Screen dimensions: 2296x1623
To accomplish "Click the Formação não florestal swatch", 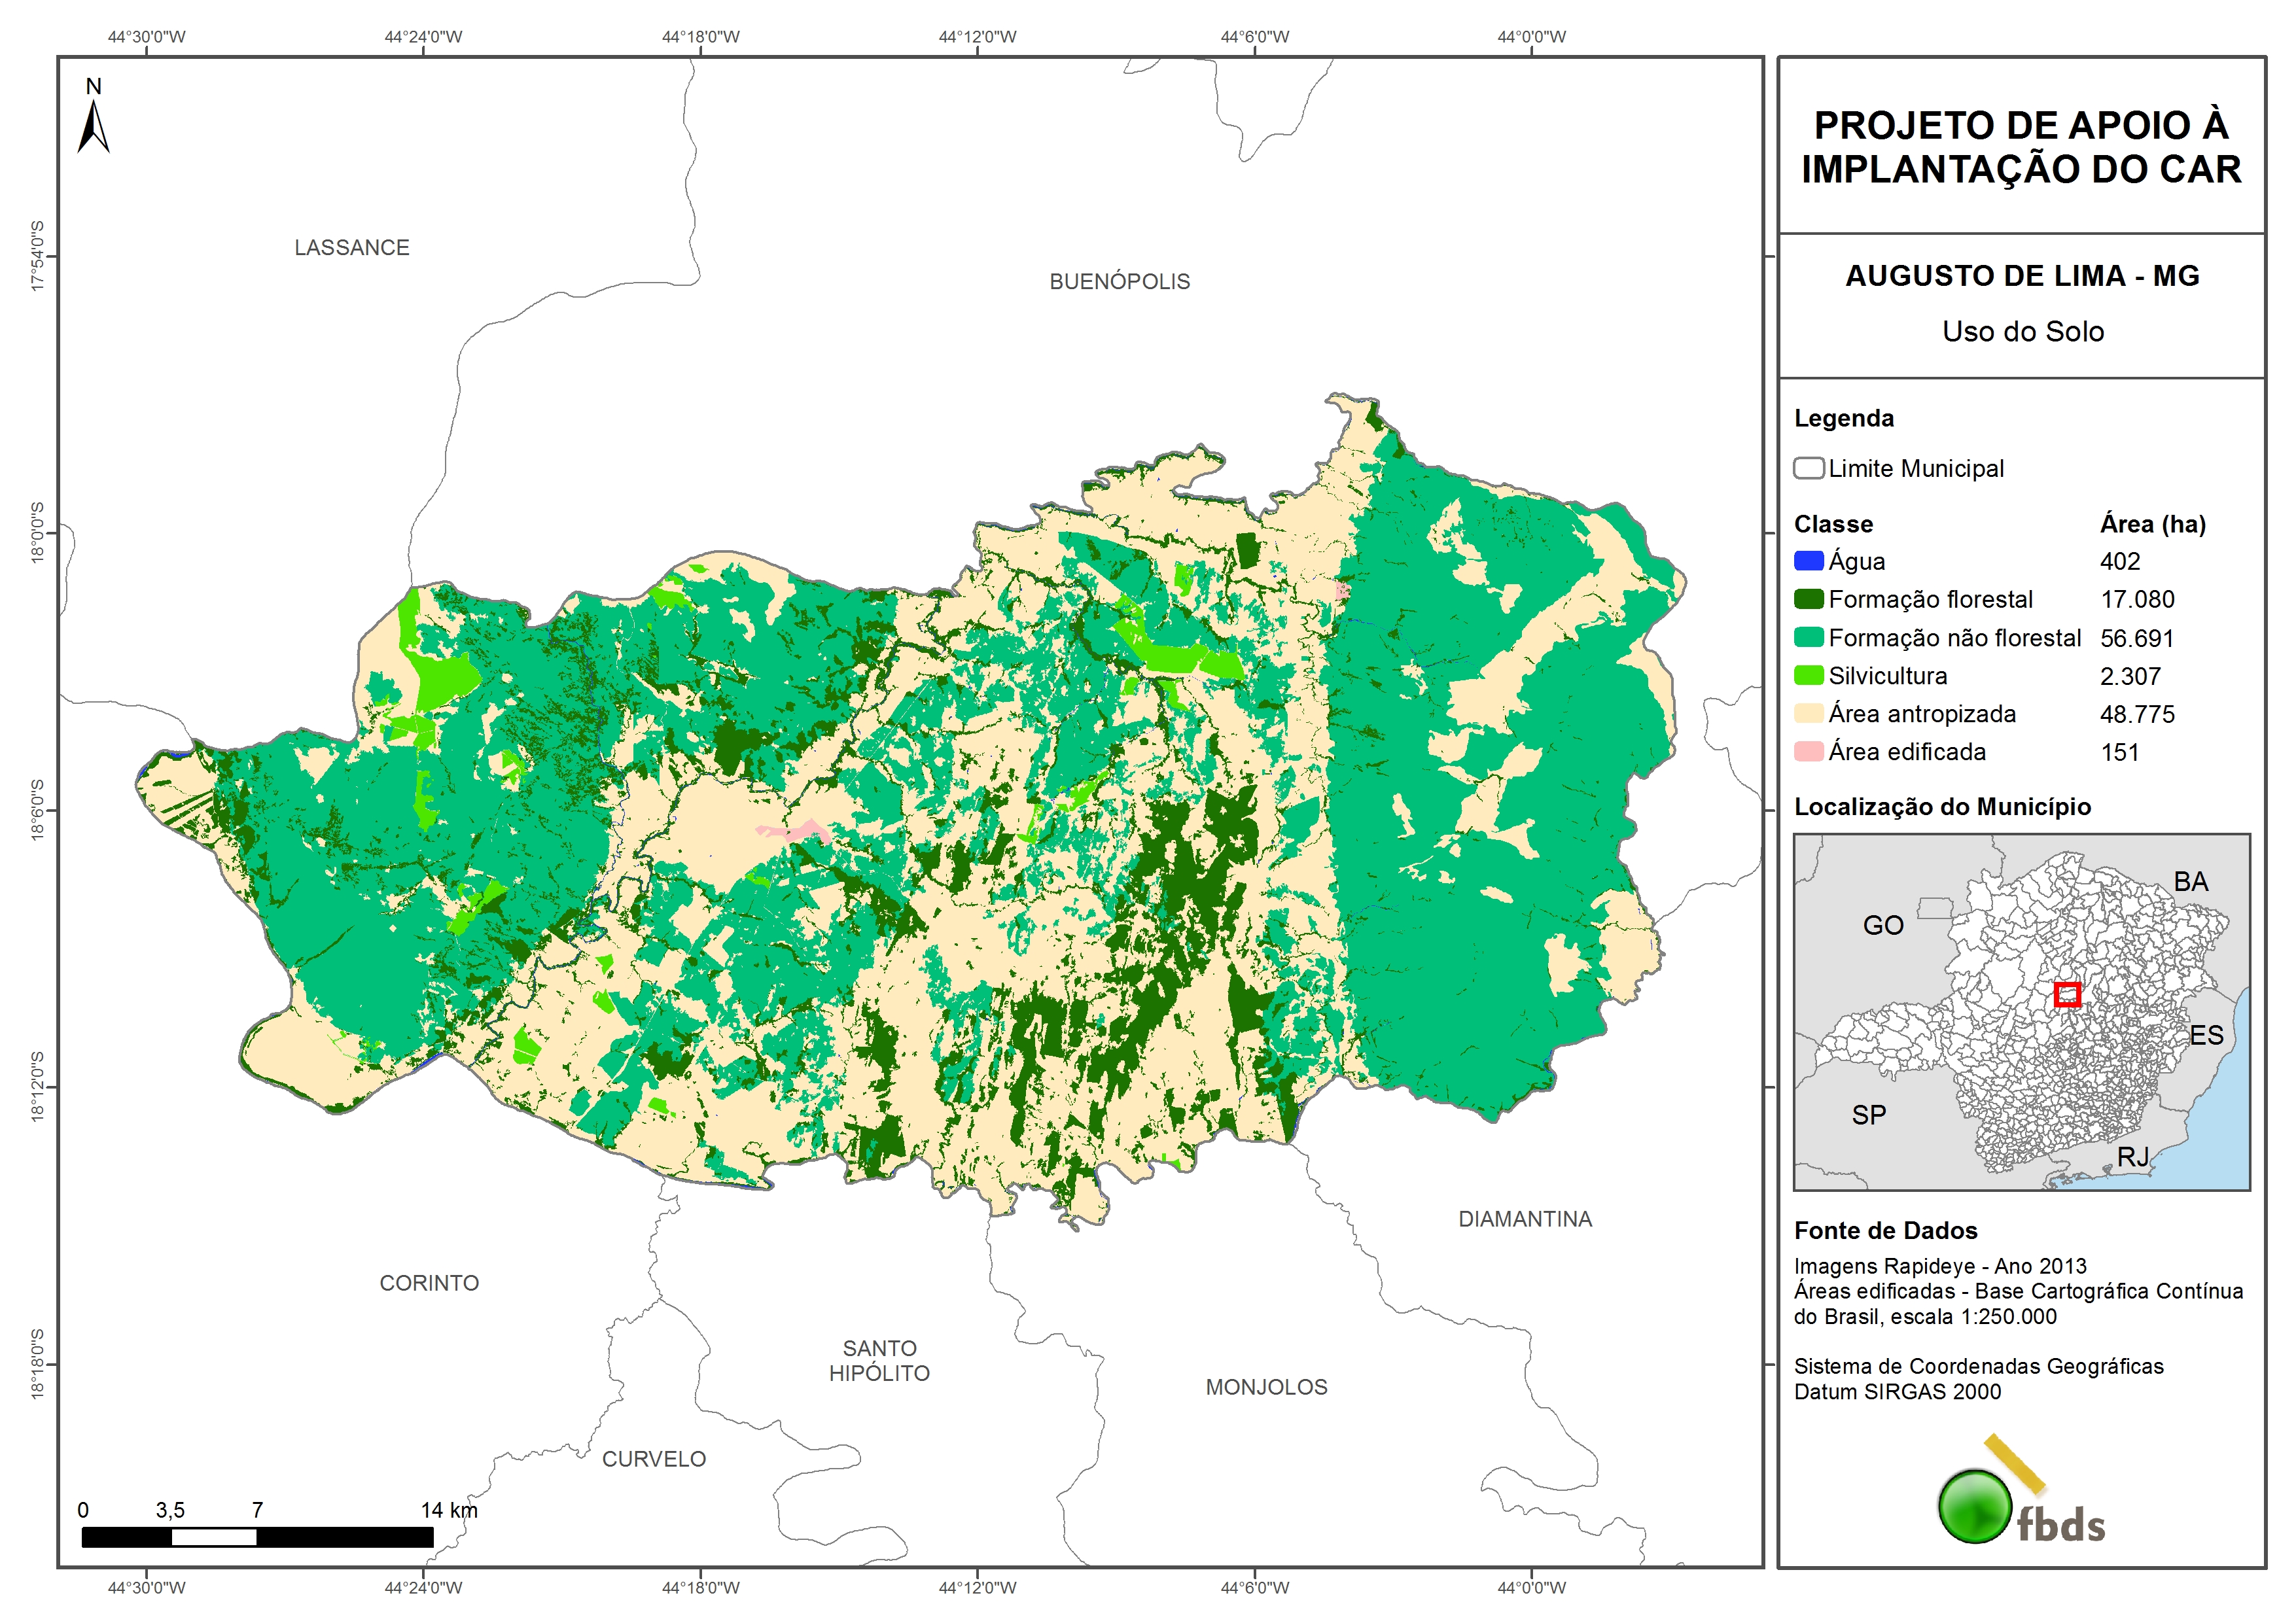I will pyautogui.click(x=1808, y=637).
